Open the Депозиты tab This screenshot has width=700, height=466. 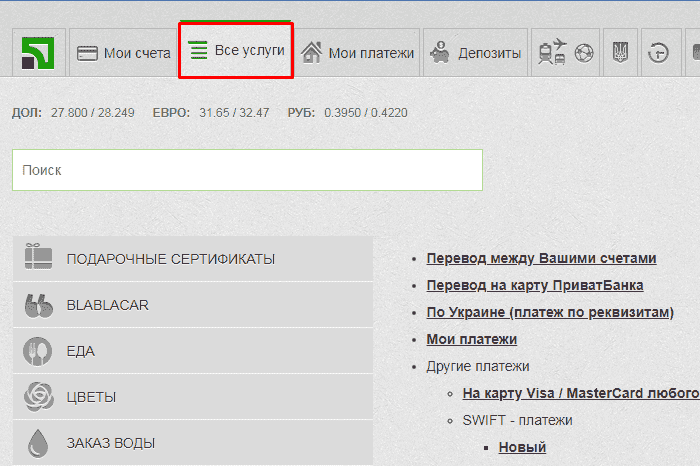coord(476,53)
